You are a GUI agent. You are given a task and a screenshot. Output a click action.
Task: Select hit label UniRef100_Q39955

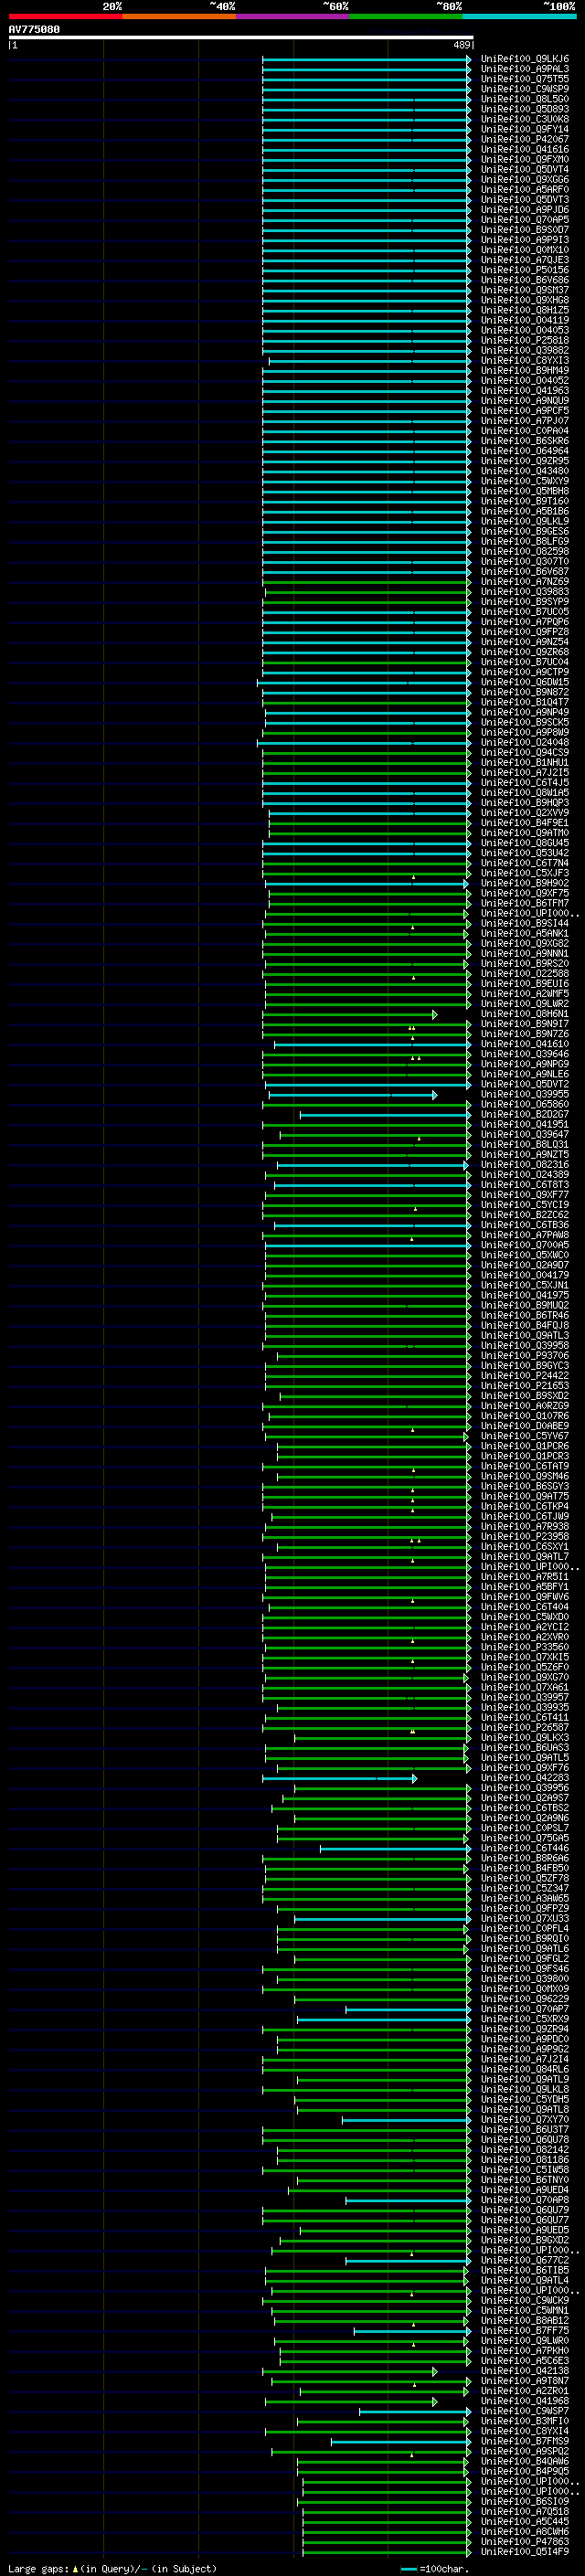pyautogui.click(x=524, y=1094)
